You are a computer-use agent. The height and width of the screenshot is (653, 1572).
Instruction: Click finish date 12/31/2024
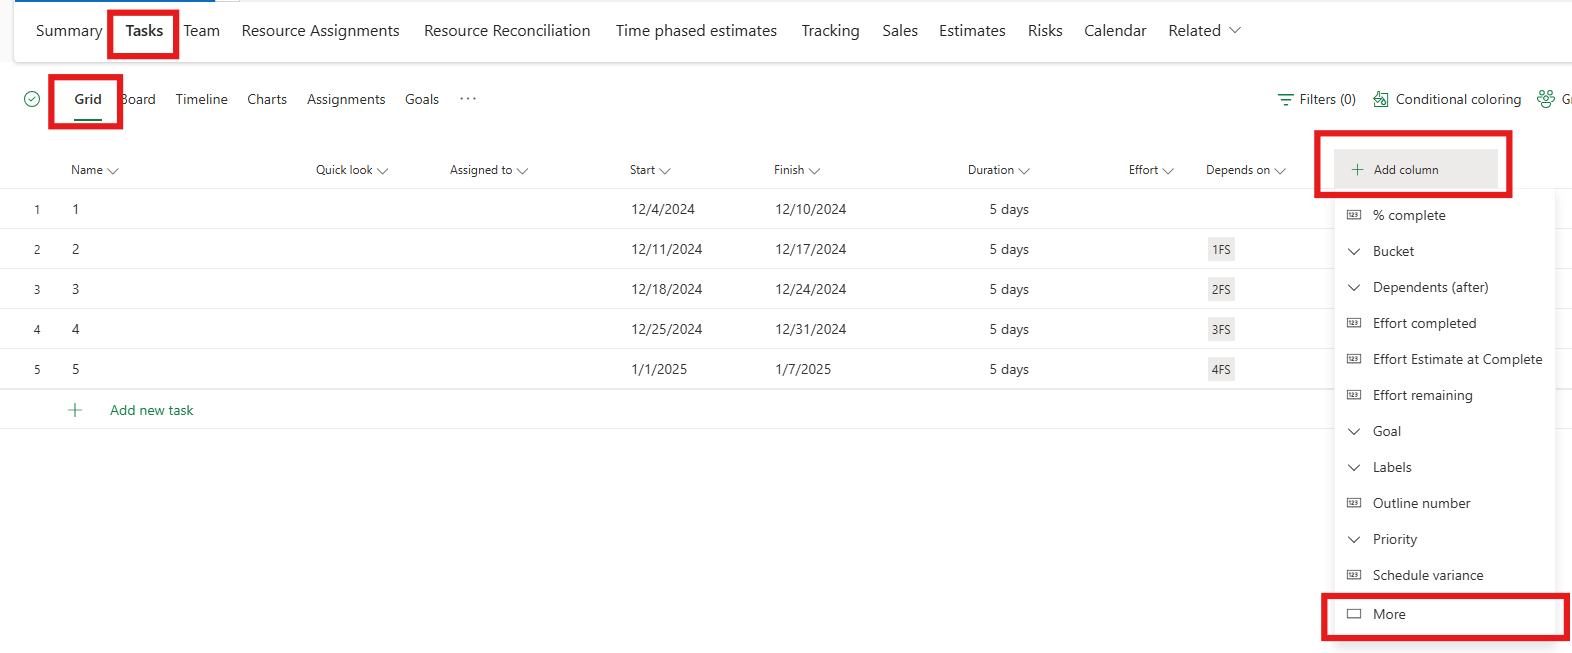click(811, 329)
